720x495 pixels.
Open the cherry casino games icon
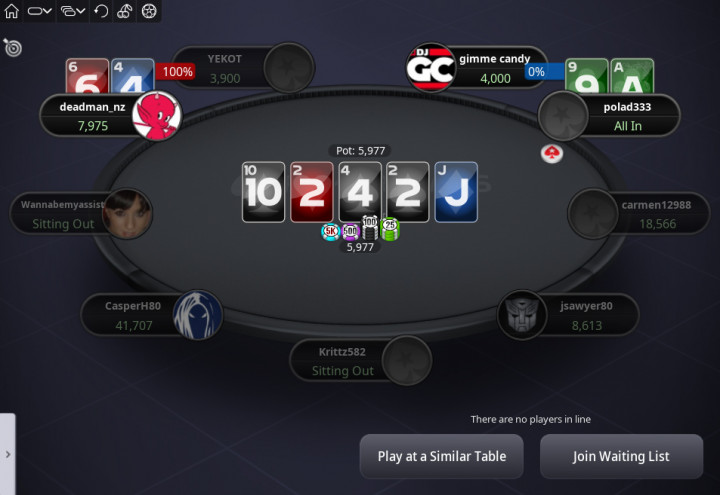(124, 11)
